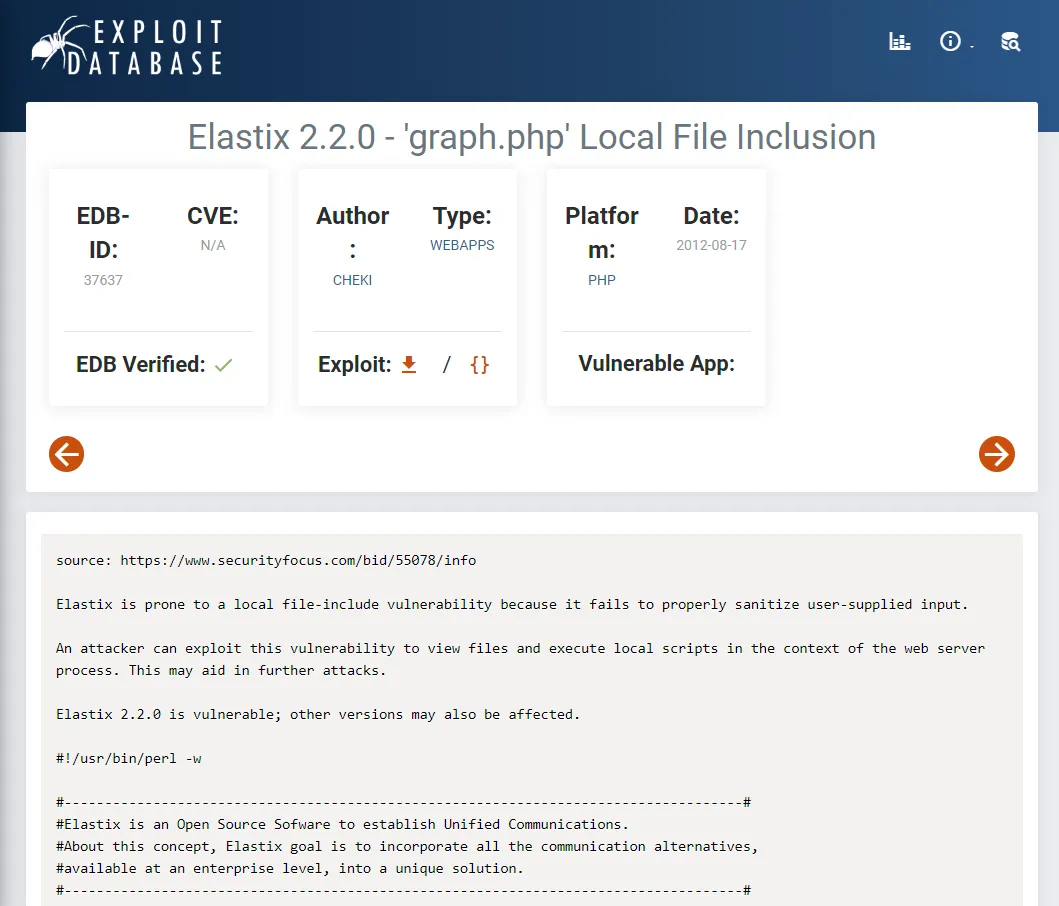Click the '#!/usr/bin/perl -w' line
The height and width of the screenshot is (906, 1059).
tap(128, 758)
